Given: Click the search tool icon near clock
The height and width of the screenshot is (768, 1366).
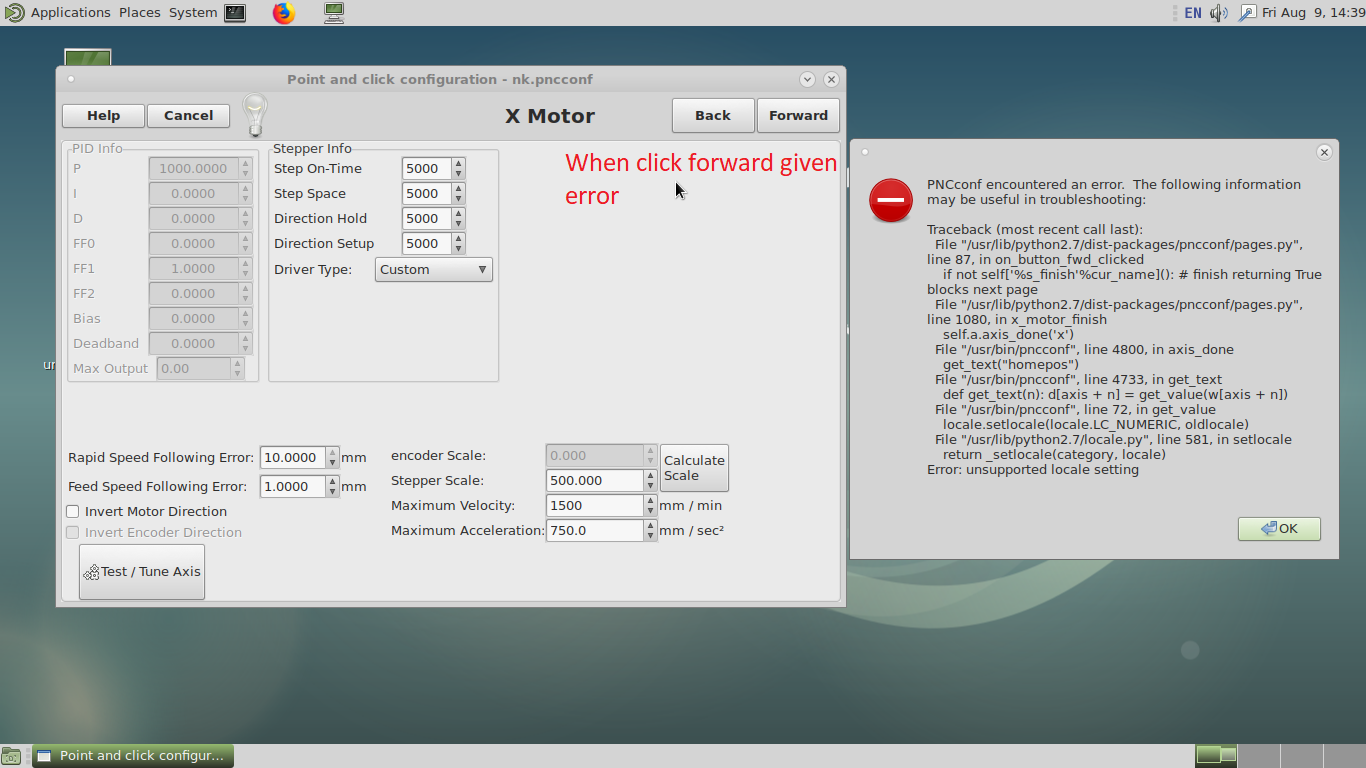Looking at the screenshot, I should tap(1246, 13).
